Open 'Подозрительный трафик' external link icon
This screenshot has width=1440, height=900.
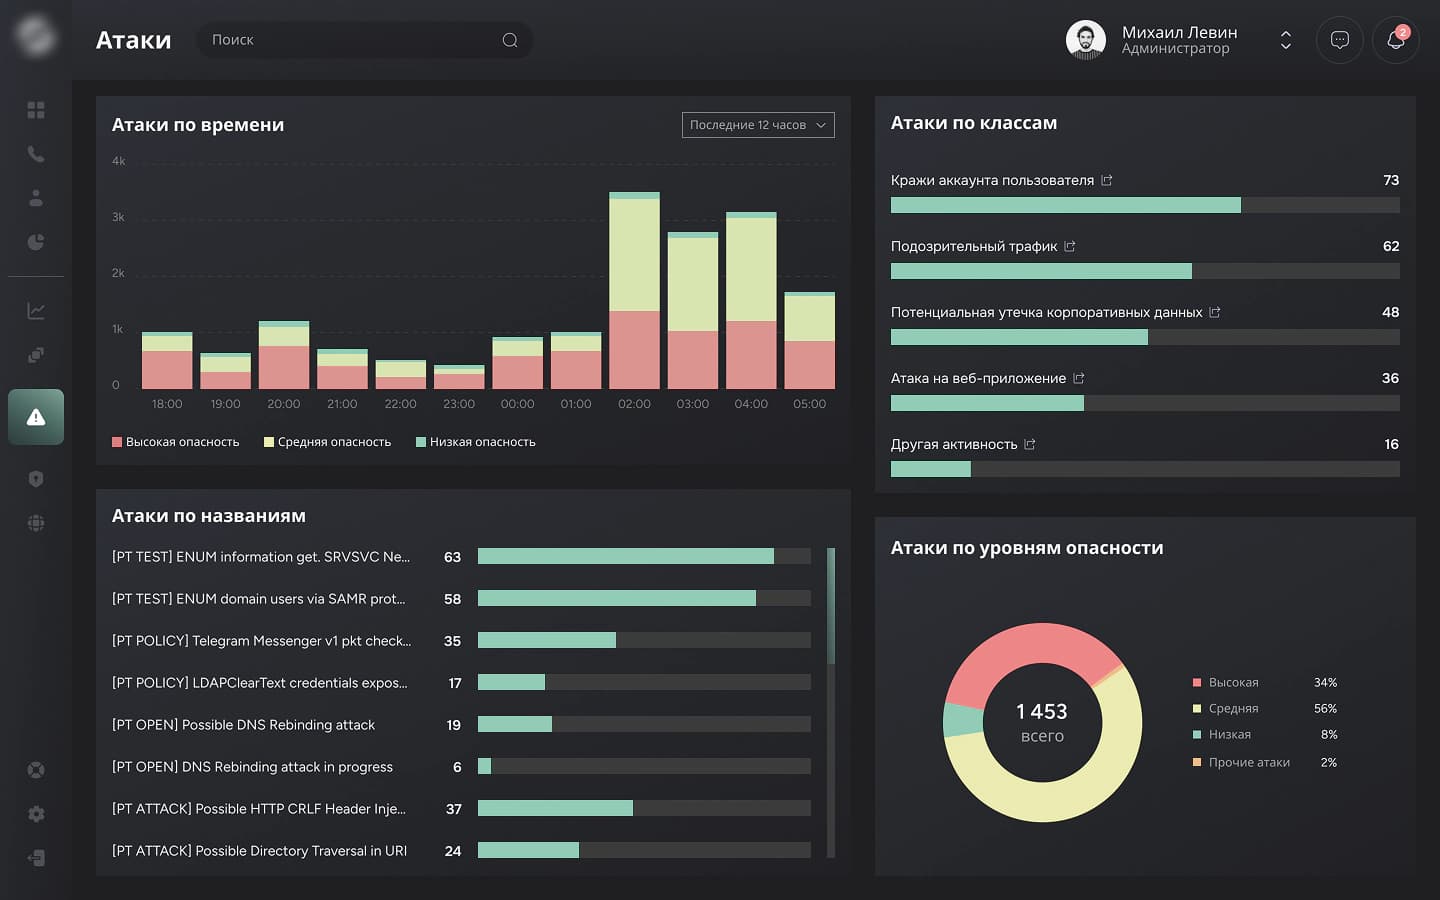[1070, 246]
